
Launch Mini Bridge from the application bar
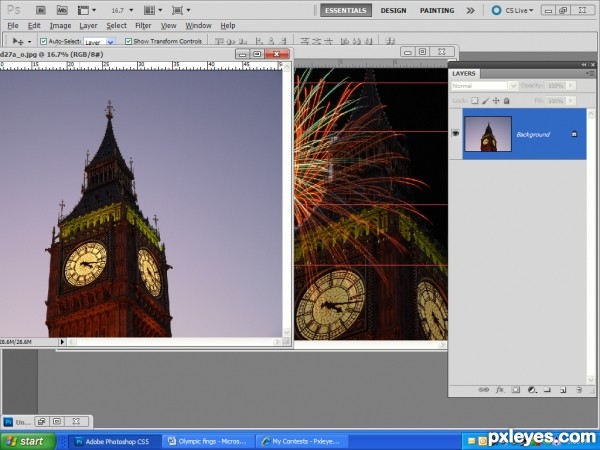pos(62,10)
